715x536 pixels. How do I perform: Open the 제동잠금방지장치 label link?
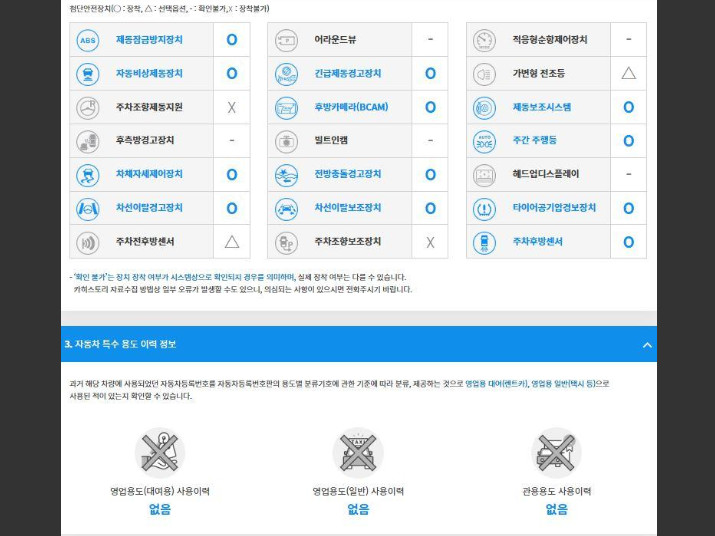[149, 40]
